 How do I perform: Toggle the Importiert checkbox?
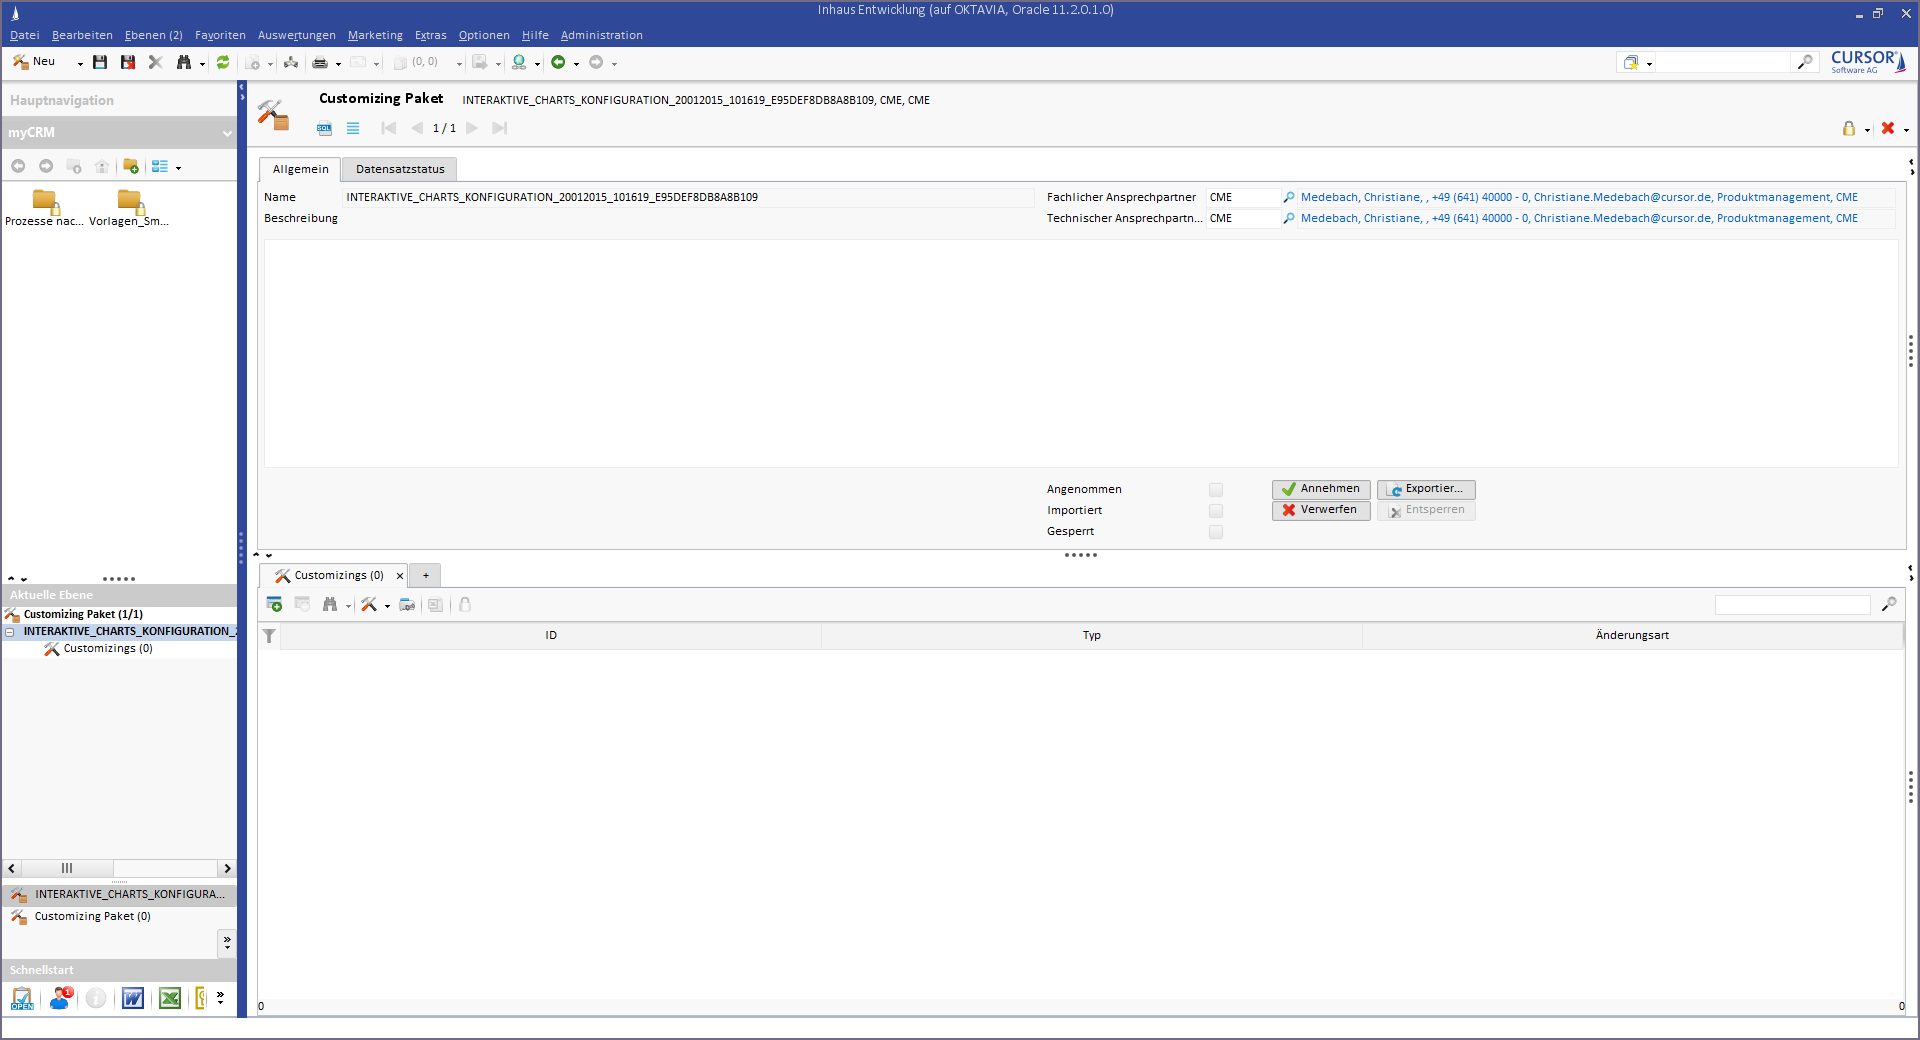1216,511
